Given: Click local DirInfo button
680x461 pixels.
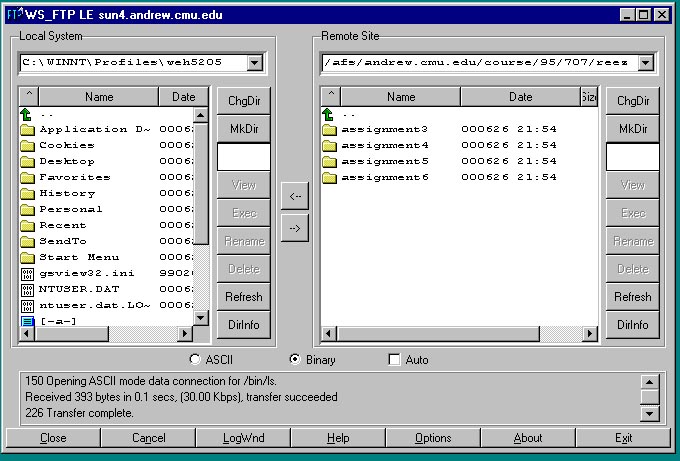Looking at the screenshot, I should click(244, 325).
